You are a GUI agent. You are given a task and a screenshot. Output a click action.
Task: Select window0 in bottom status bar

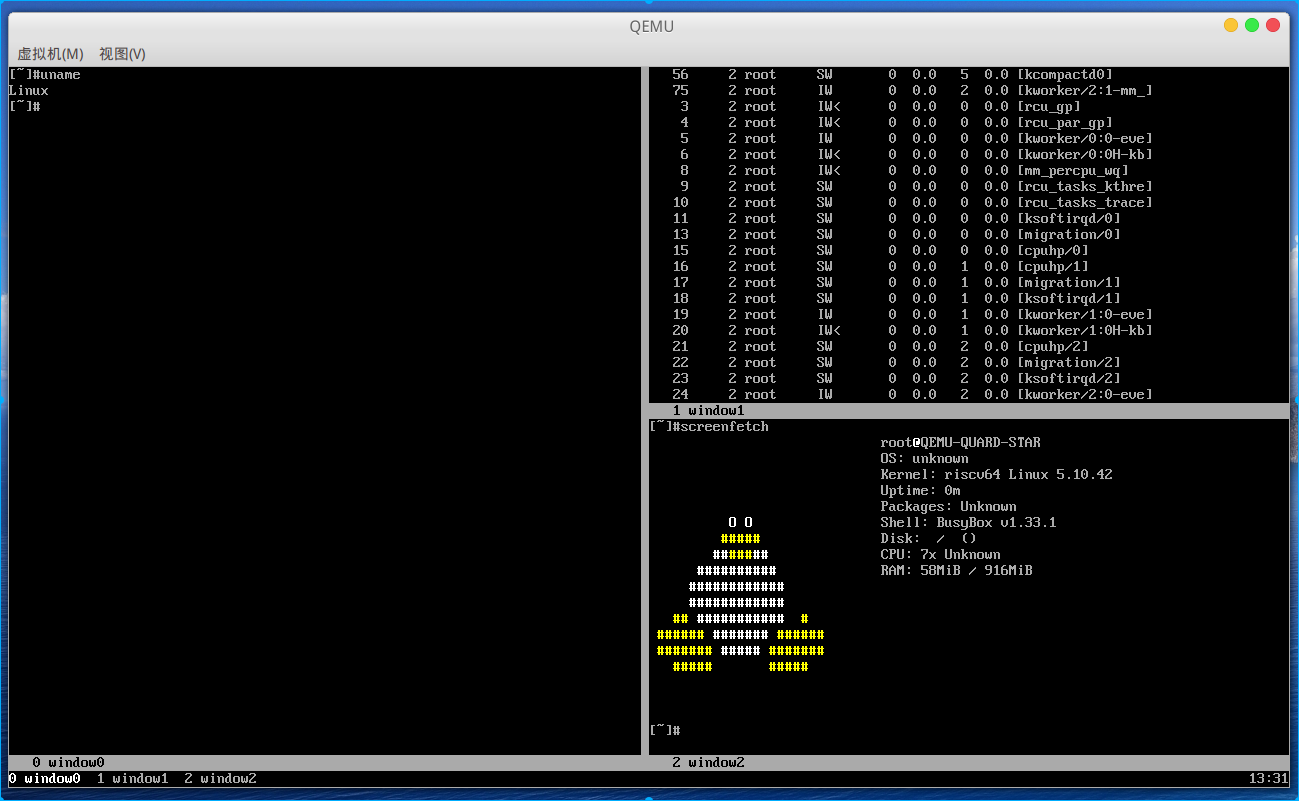44,778
